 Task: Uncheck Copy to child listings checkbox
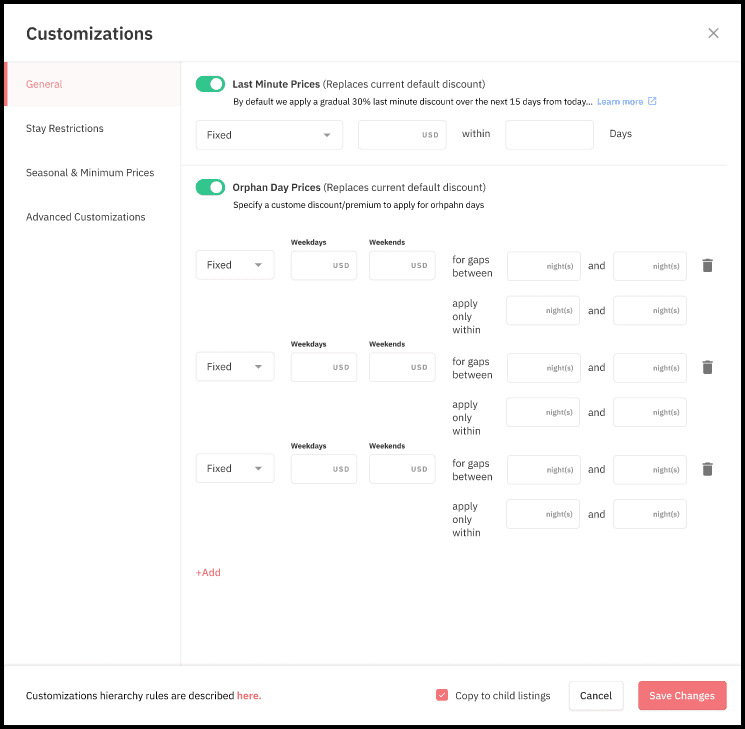pos(441,695)
